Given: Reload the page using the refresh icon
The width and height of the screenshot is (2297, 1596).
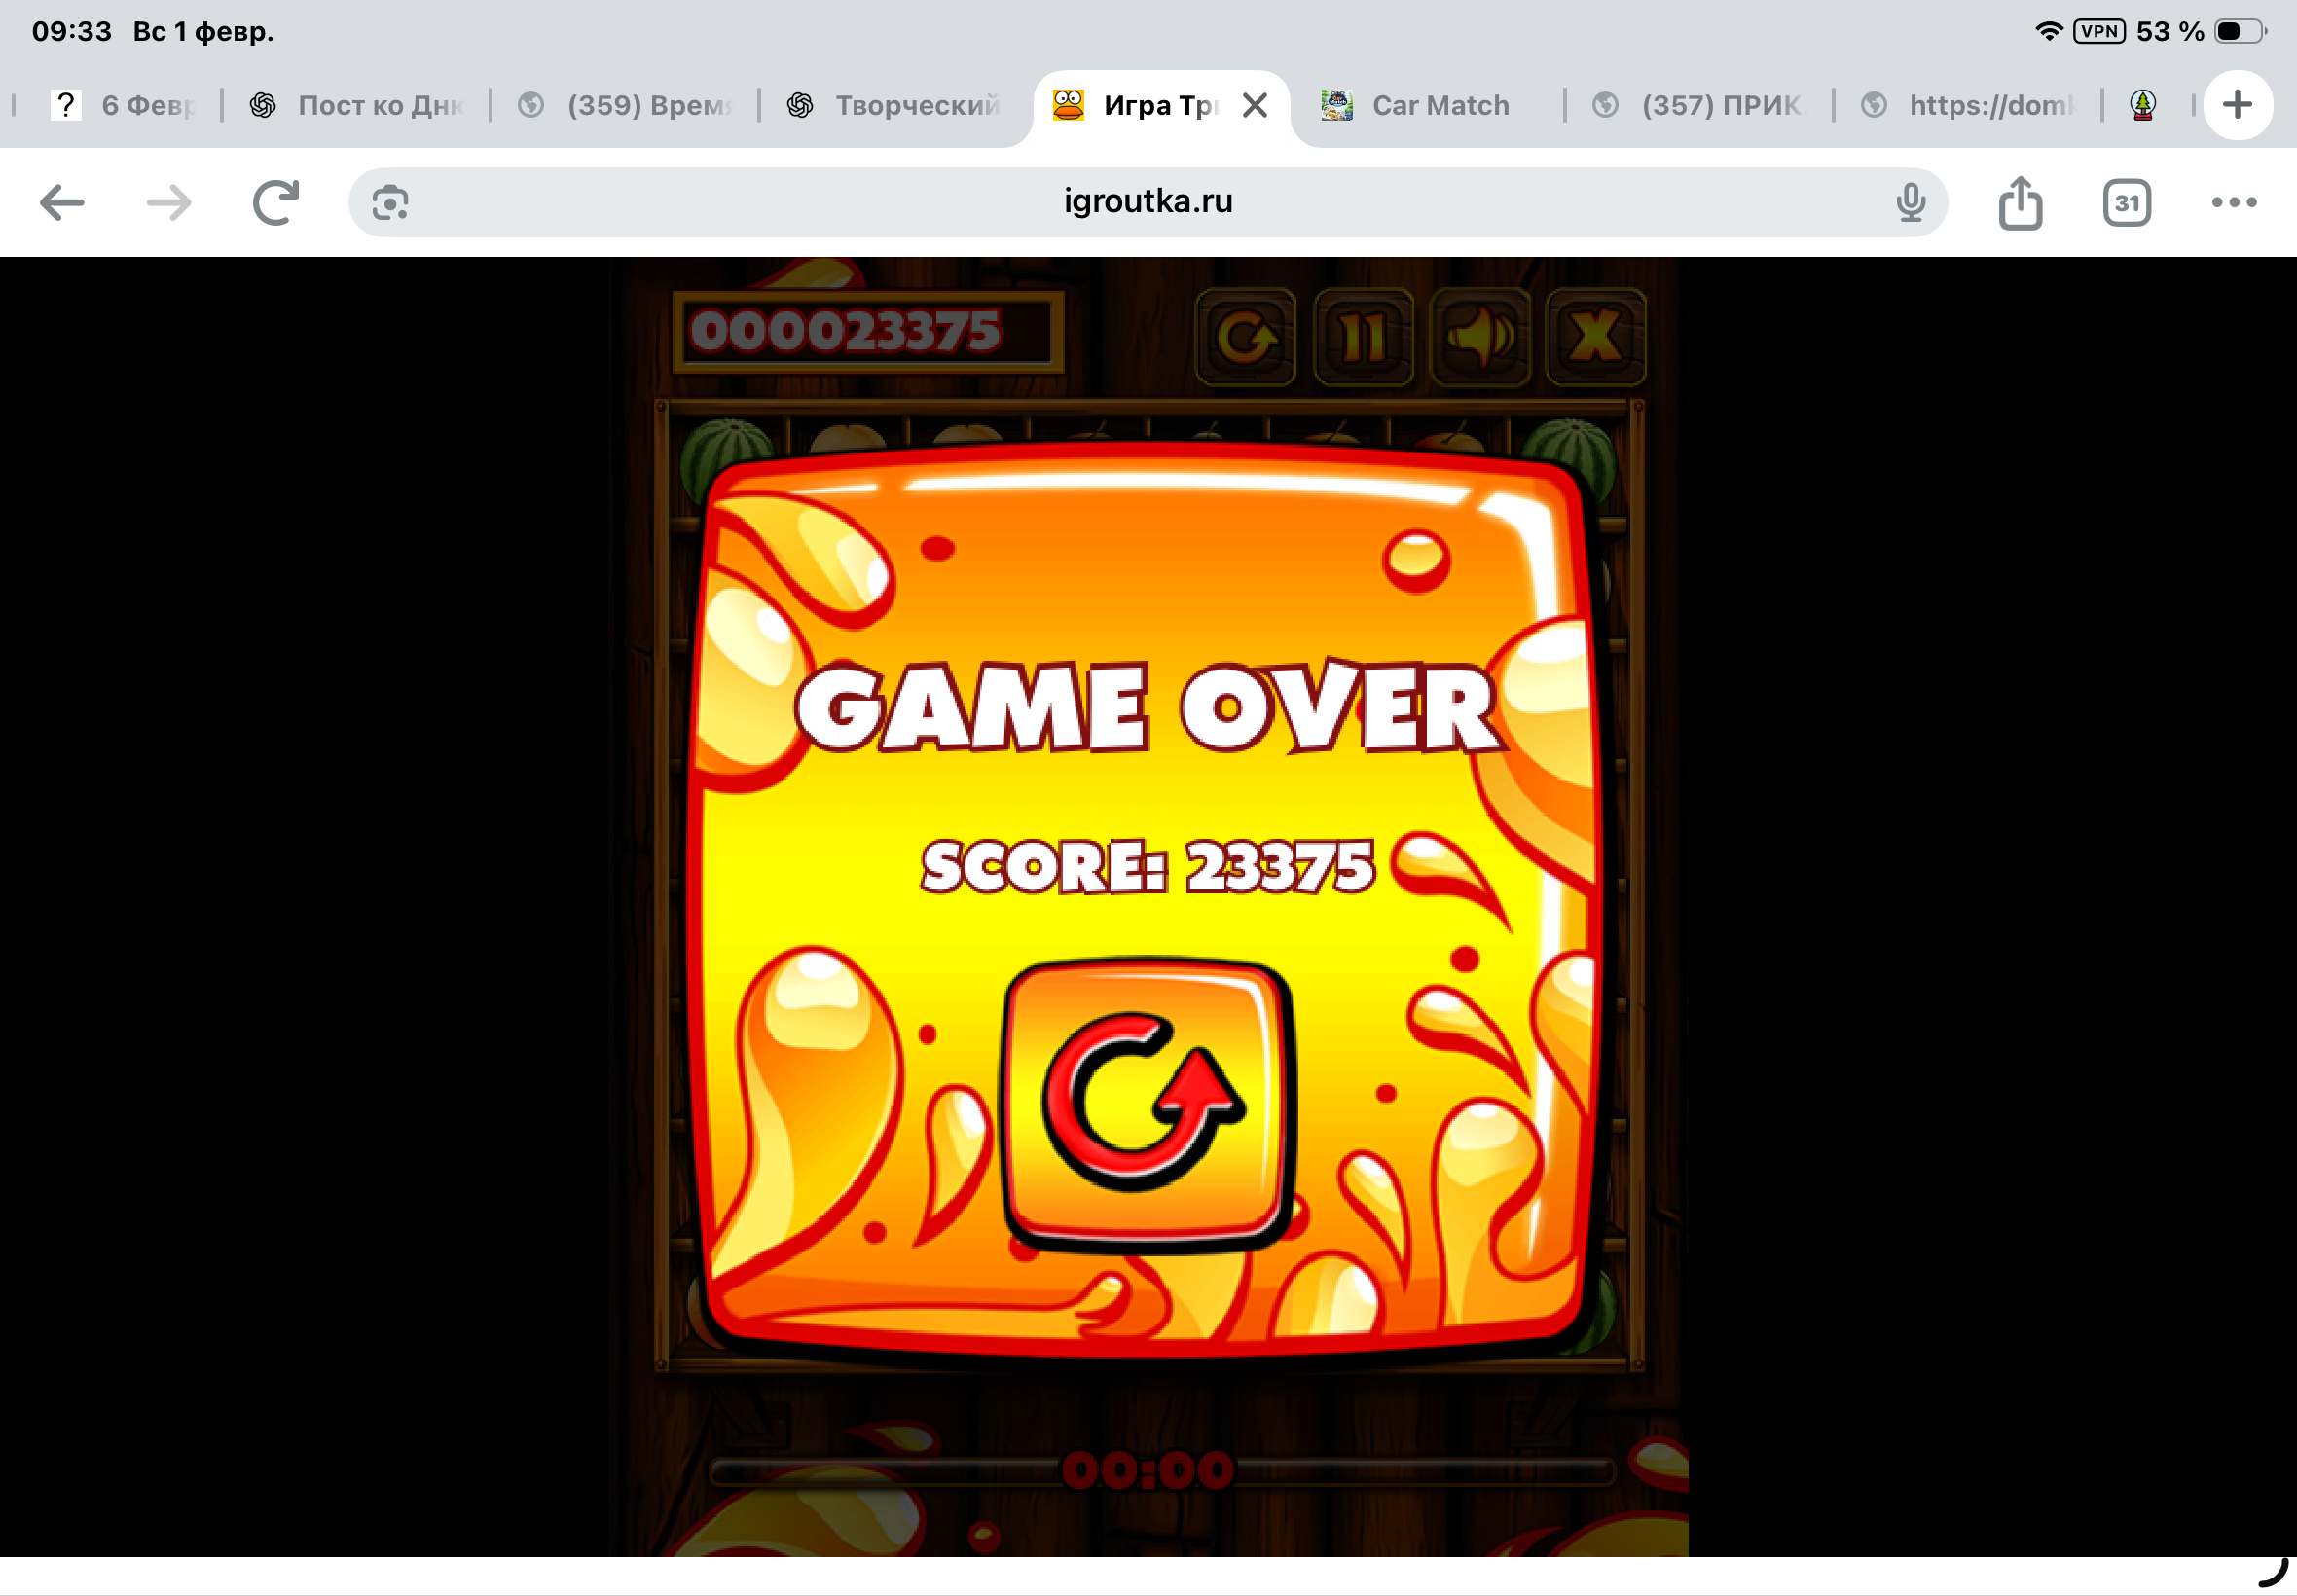Looking at the screenshot, I should coord(276,203).
